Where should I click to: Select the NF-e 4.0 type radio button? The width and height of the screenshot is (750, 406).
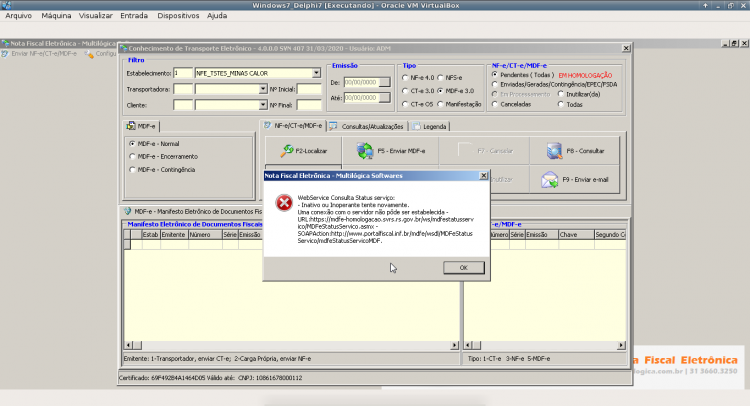(405, 77)
